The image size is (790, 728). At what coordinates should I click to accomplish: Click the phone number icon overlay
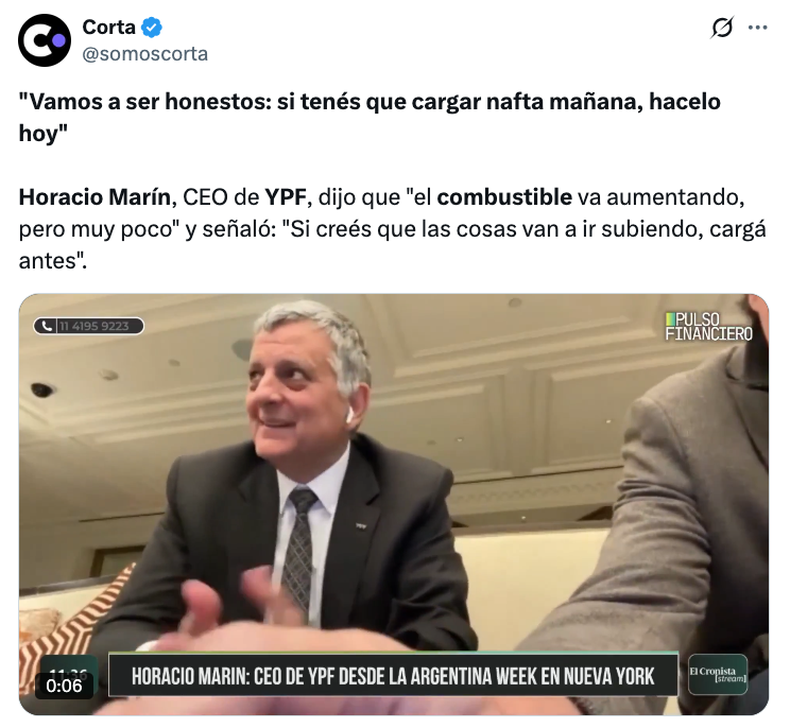[x=46, y=326]
